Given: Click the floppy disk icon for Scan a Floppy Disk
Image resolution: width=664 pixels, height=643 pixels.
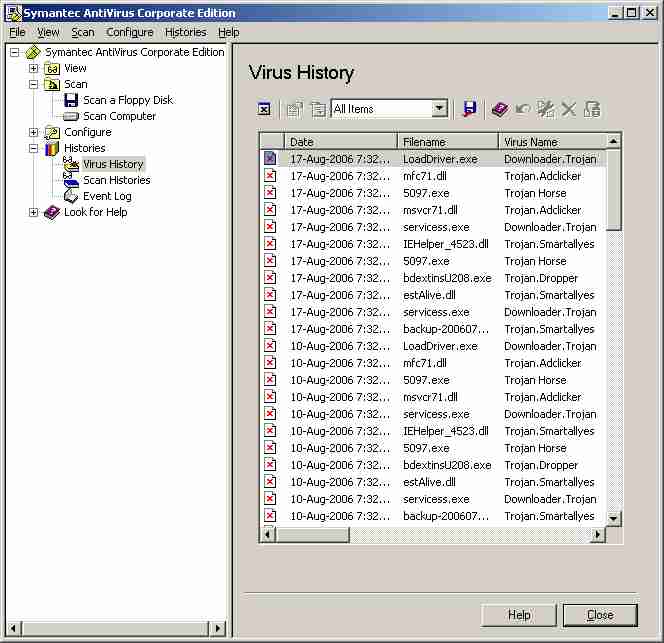Looking at the screenshot, I should [x=71, y=100].
